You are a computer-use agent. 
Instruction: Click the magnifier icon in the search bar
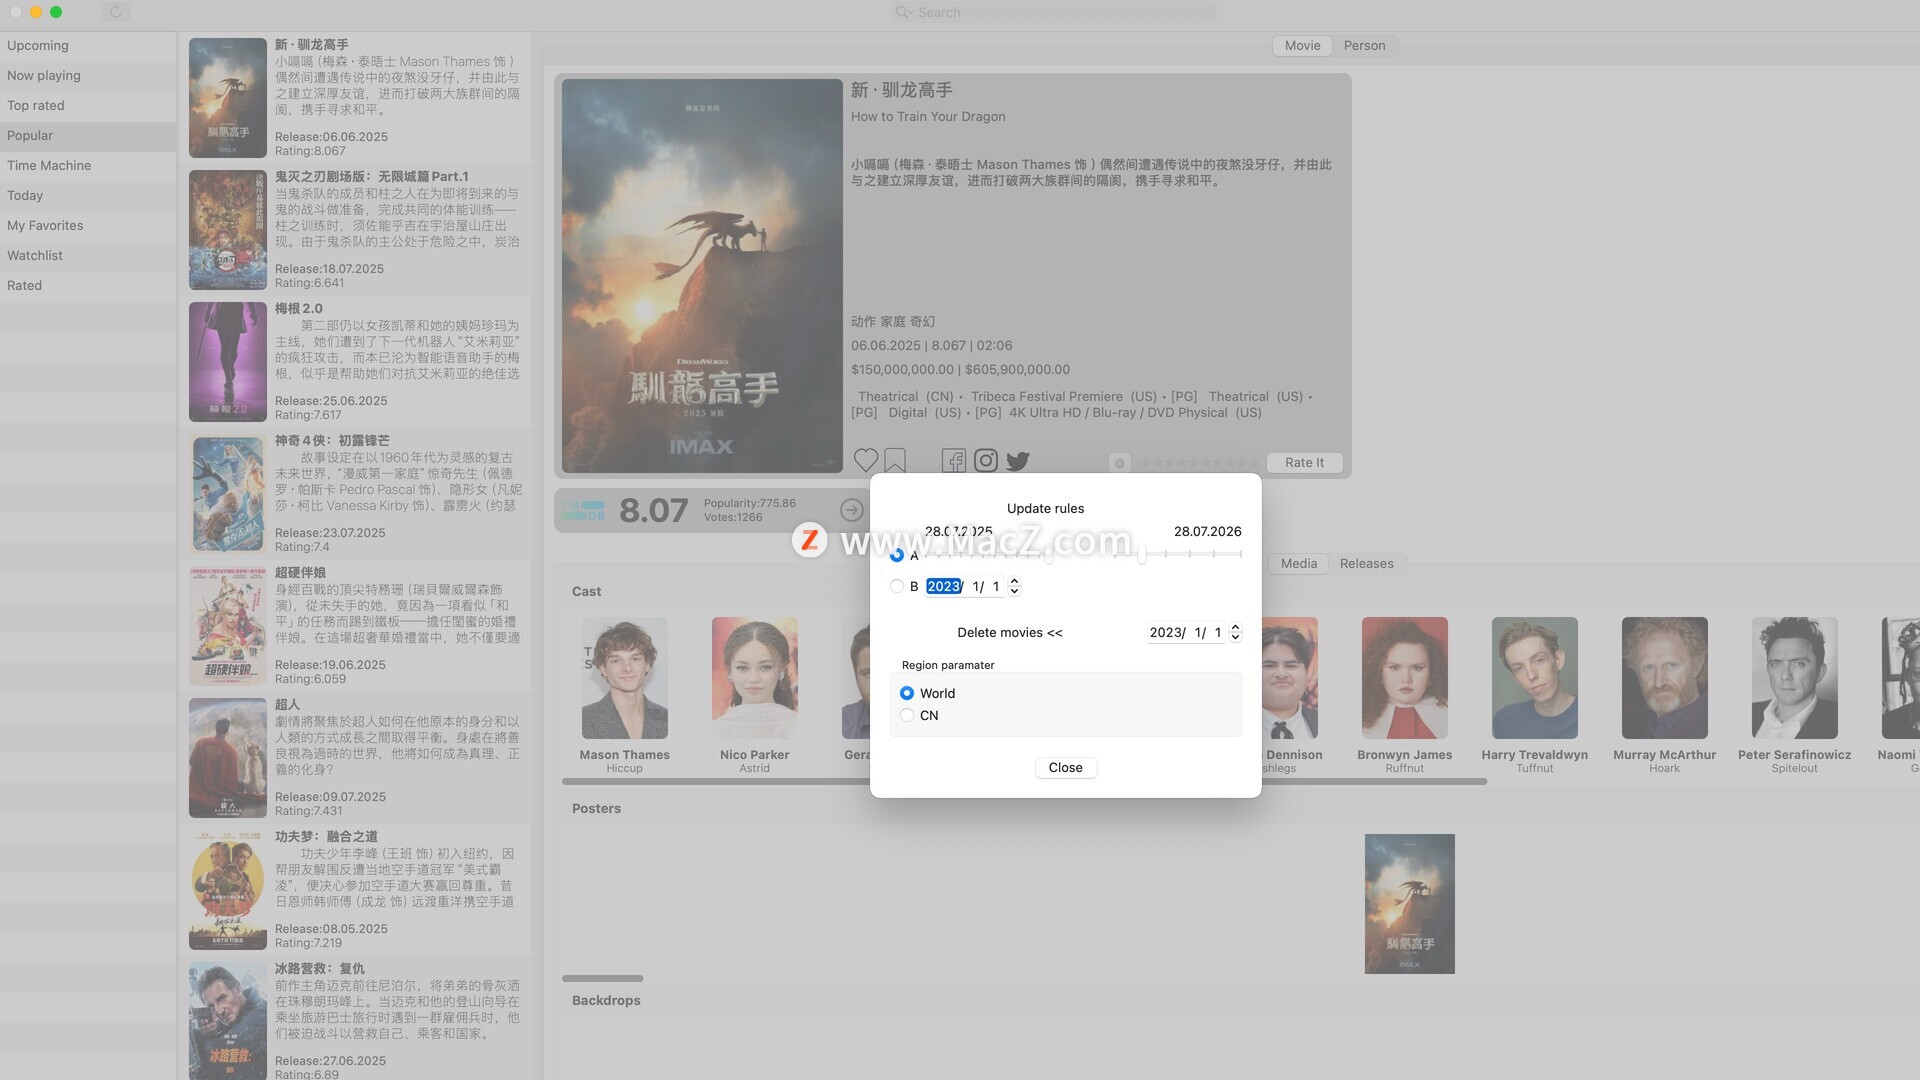904,12
